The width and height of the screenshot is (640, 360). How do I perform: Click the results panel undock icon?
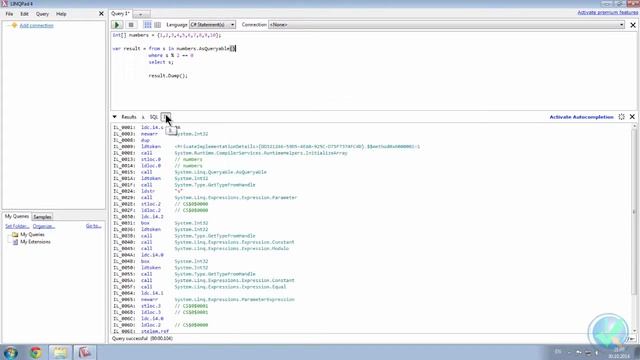pos(621,117)
